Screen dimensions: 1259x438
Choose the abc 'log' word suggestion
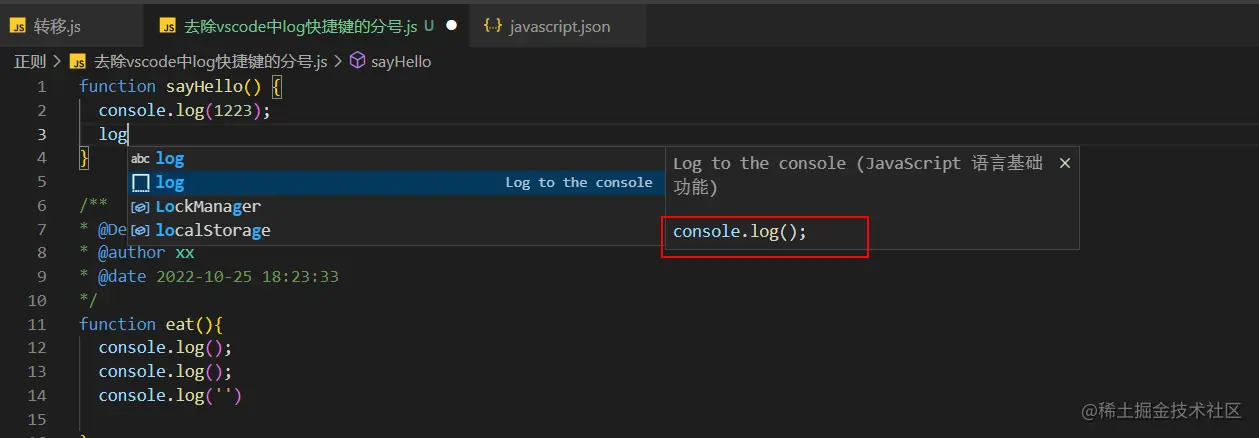(170, 158)
